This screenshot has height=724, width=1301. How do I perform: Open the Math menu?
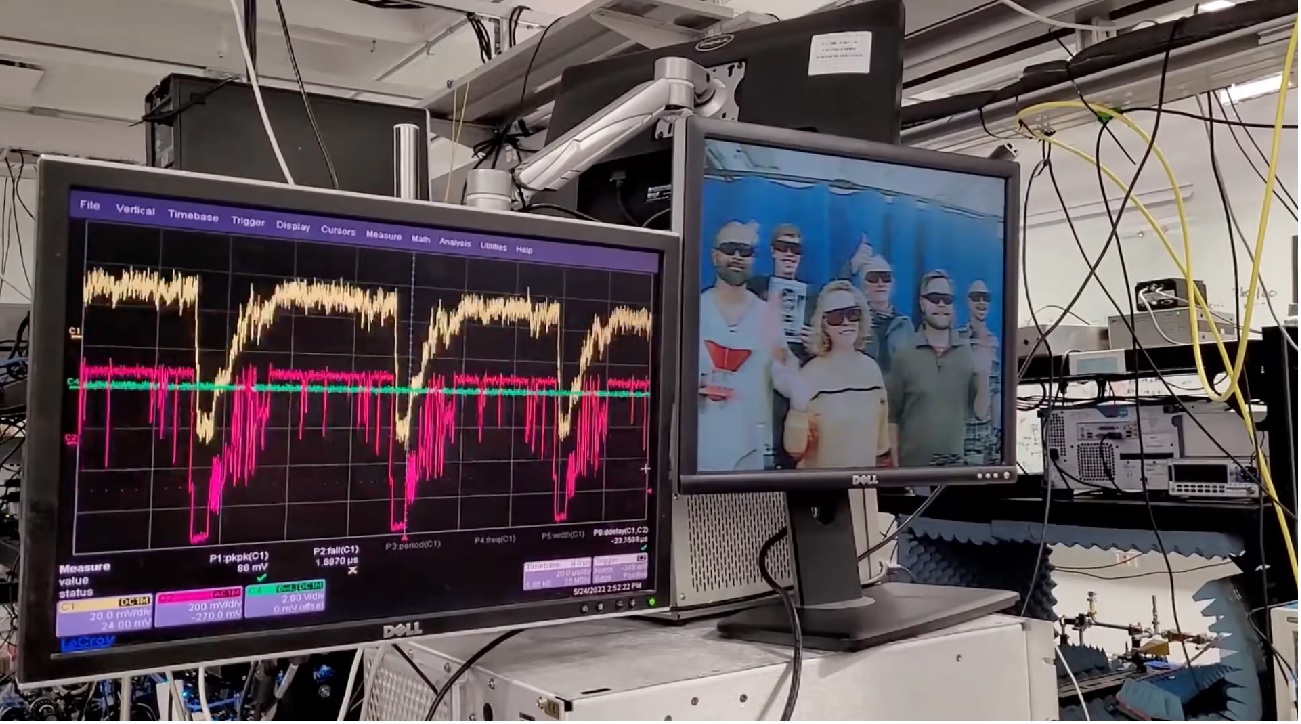[x=421, y=239]
